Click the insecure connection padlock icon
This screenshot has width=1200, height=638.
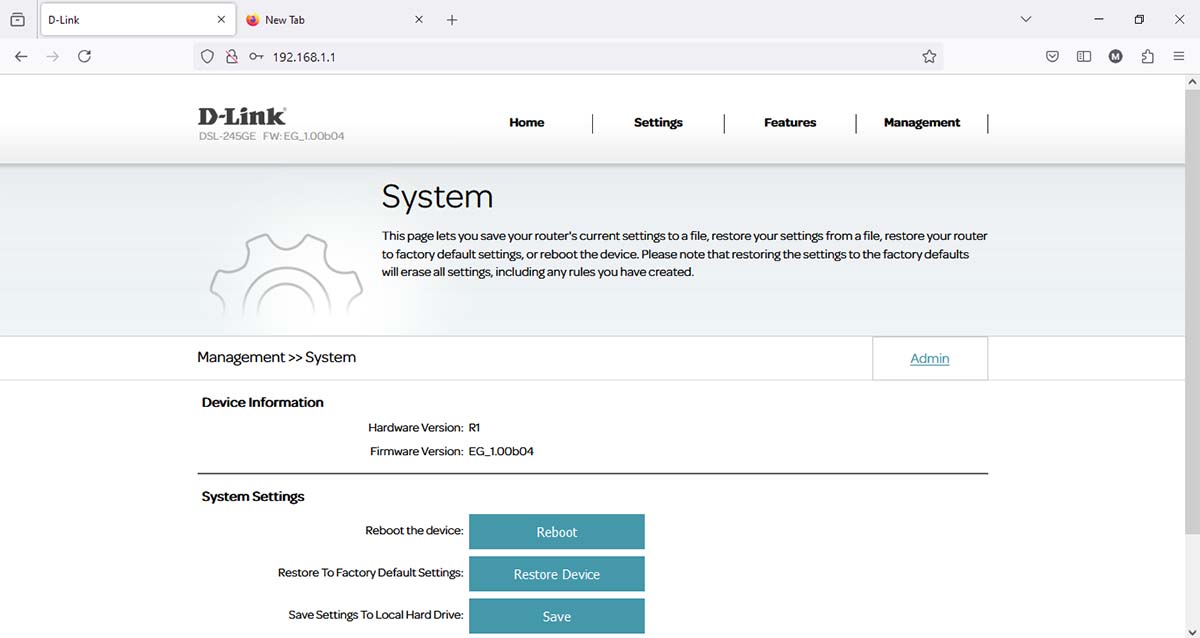232,57
